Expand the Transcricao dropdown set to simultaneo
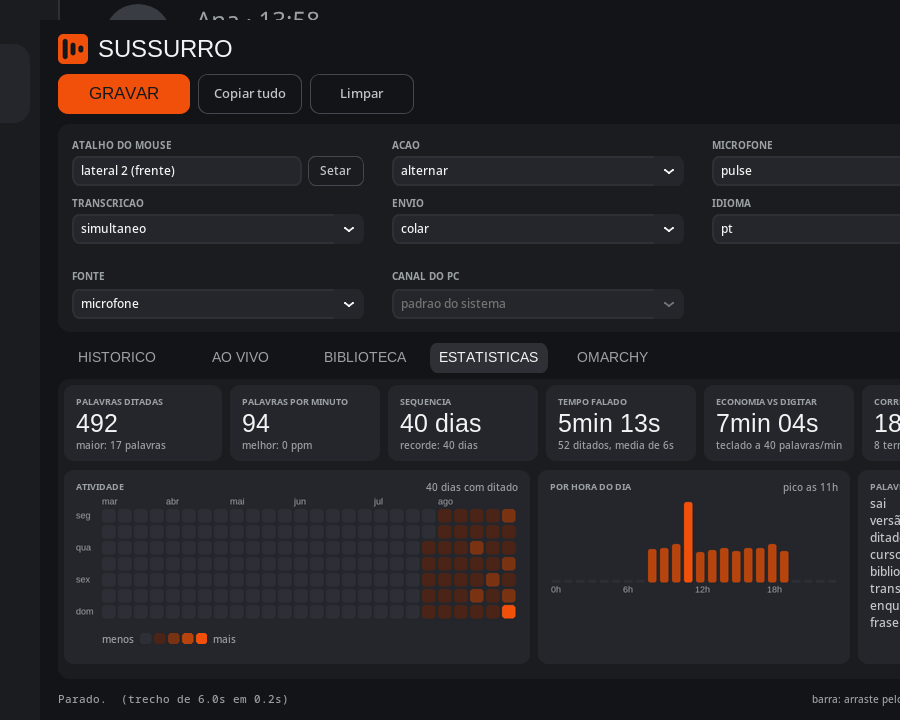 coord(218,229)
